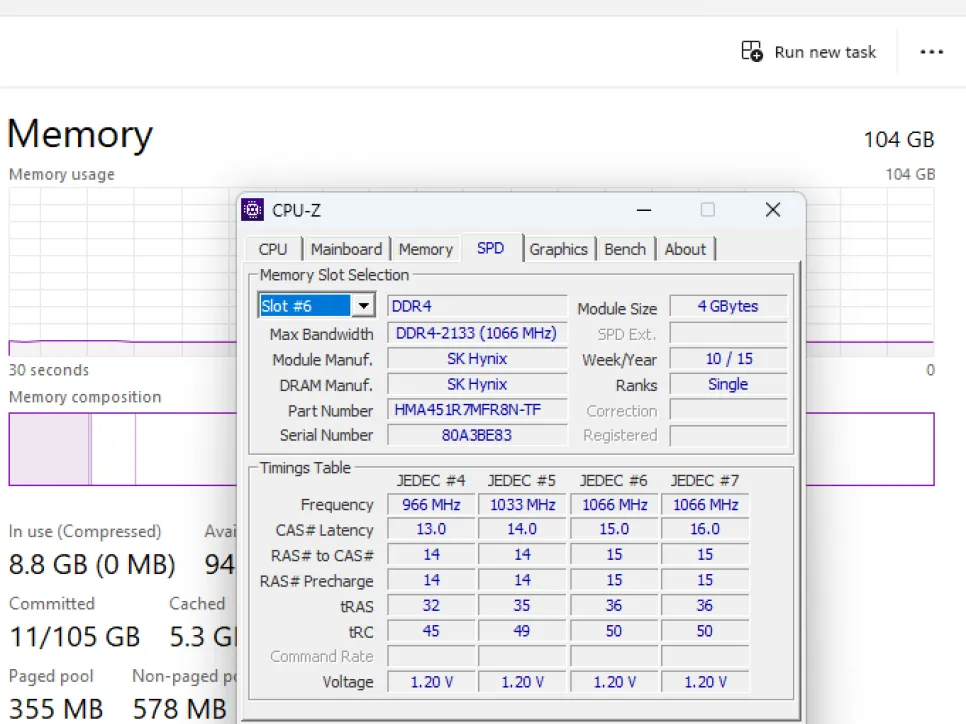Image resolution: width=966 pixels, height=724 pixels.
Task: View the About tab
Action: (x=685, y=249)
